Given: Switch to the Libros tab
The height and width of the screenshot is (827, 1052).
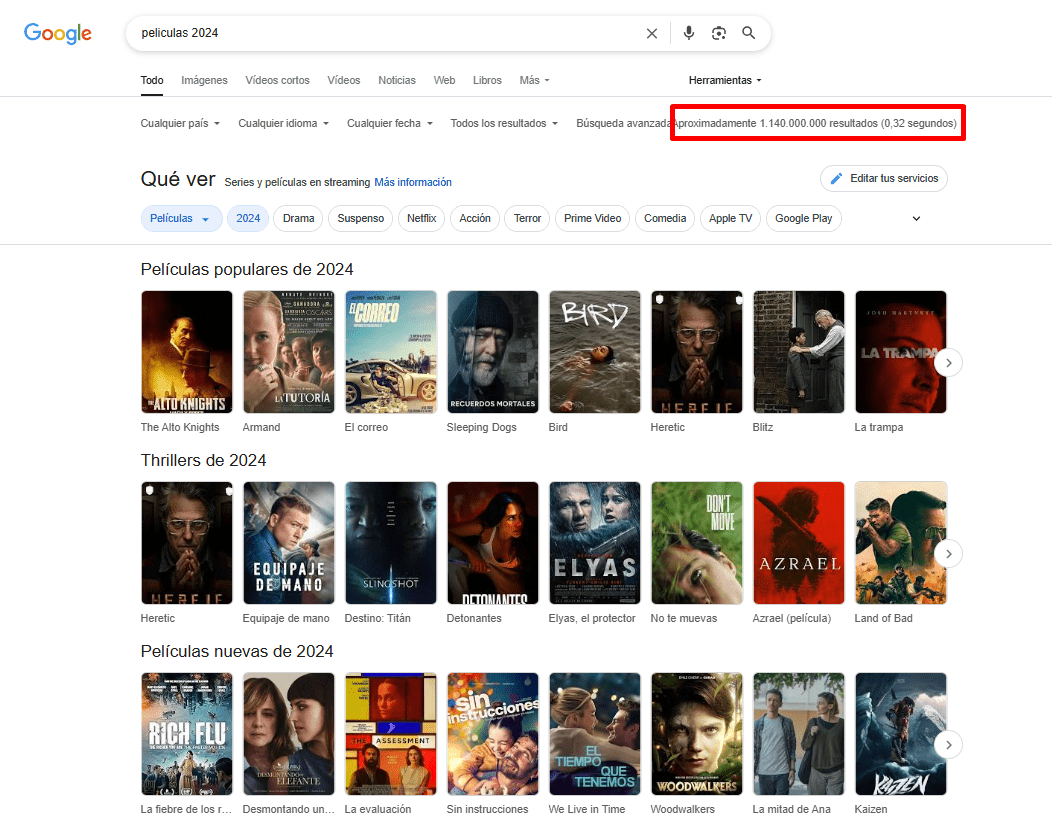Looking at the screenshot, I should [x=487, y=80].
